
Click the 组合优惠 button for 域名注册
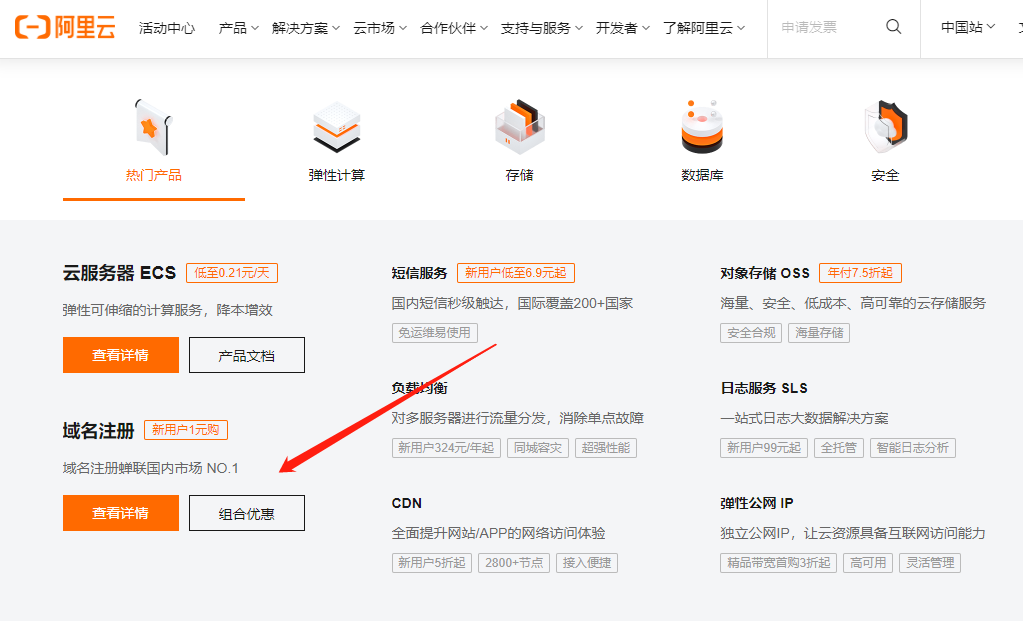pos(246,512)
